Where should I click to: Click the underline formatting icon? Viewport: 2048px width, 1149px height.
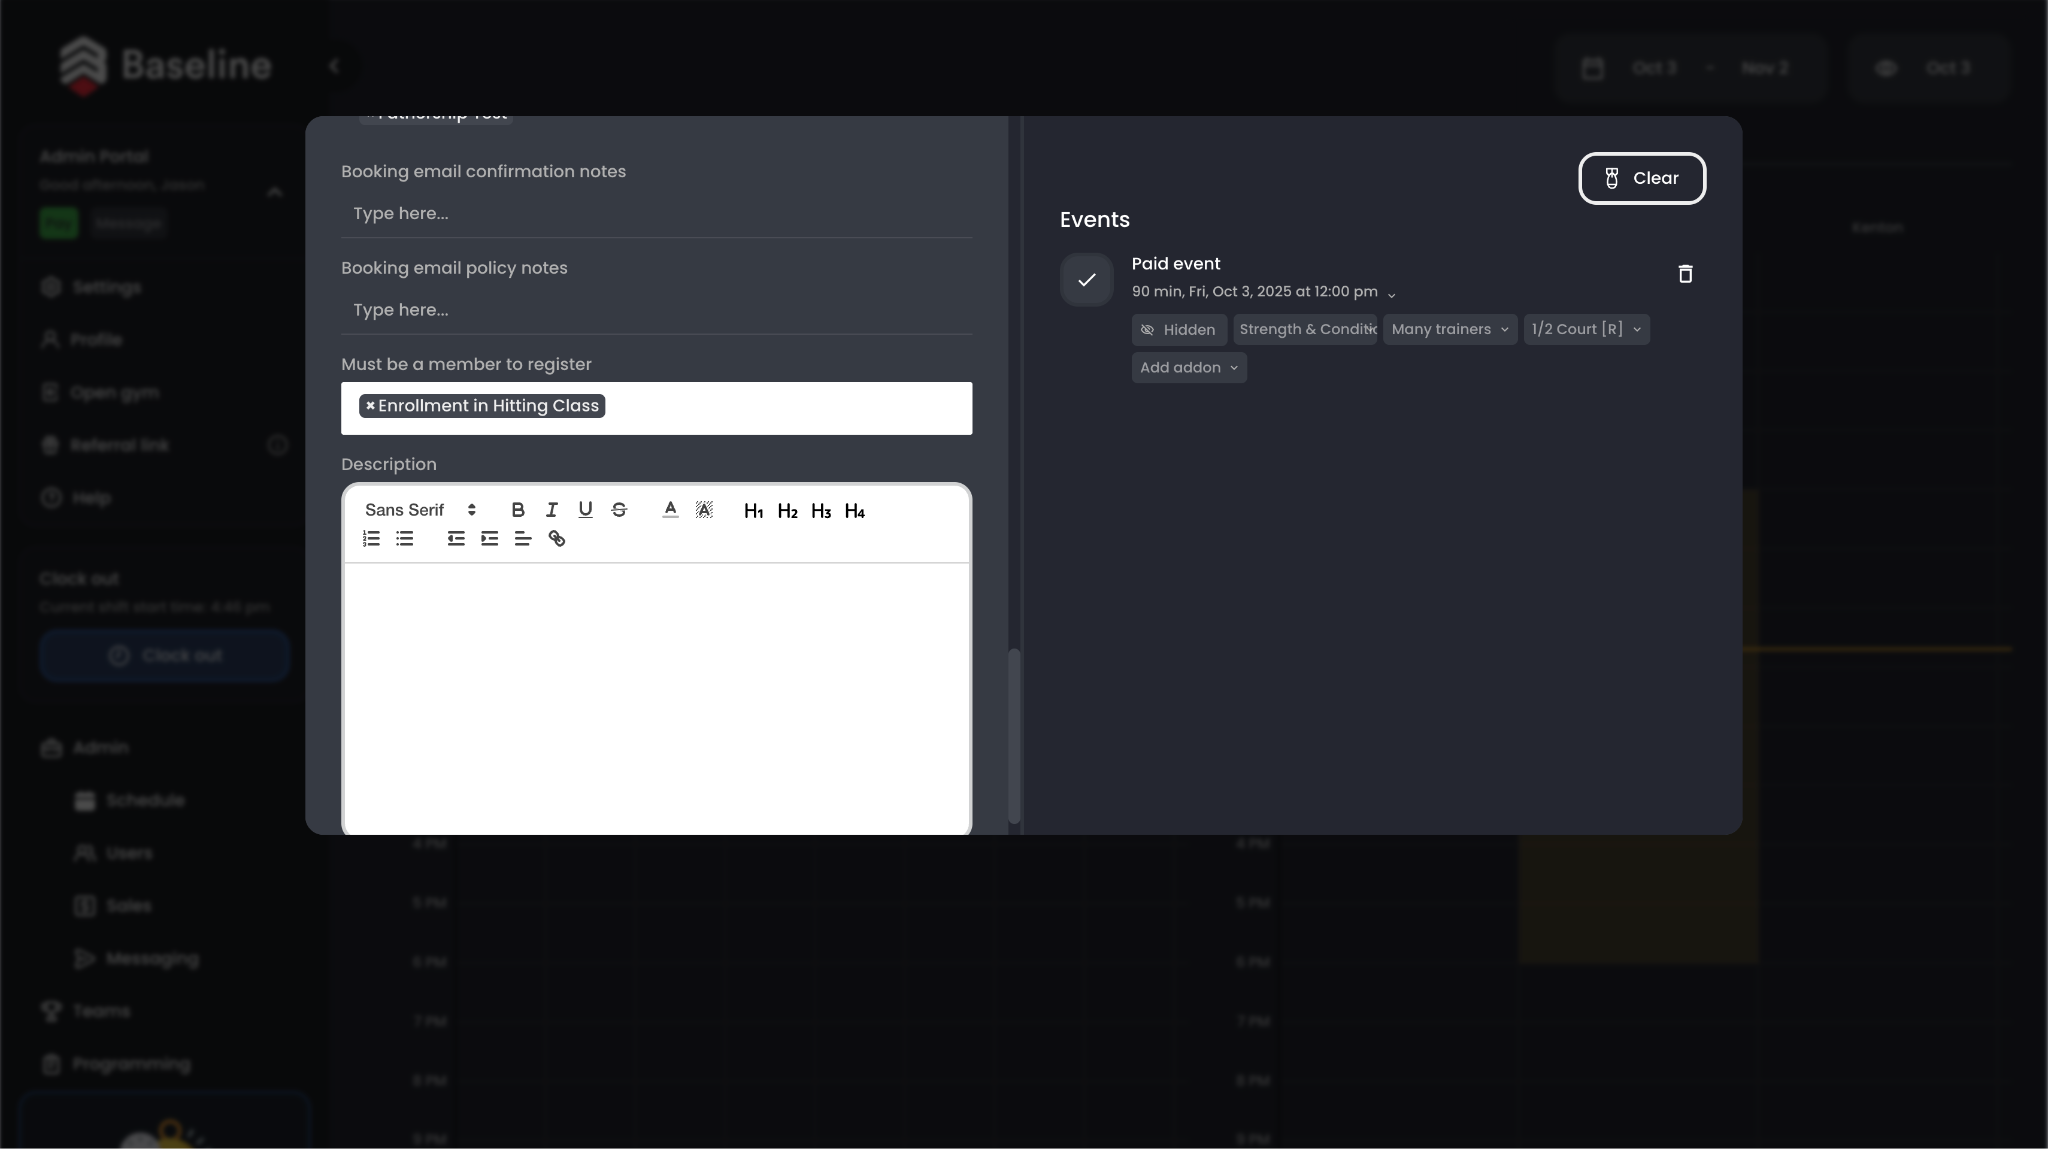[585, 510]
